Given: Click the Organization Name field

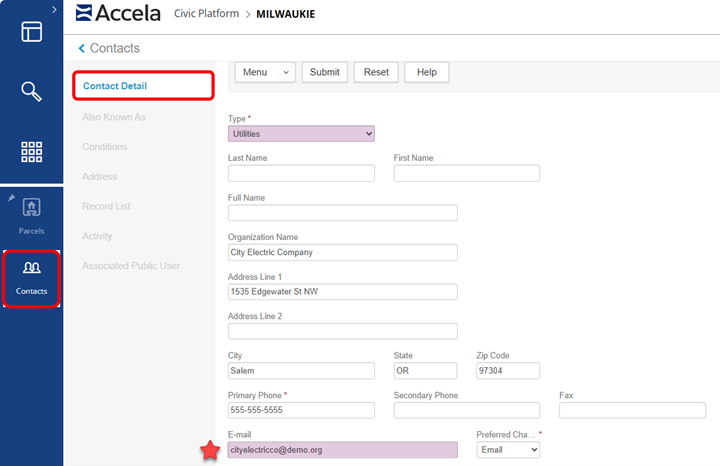Looking at the screenshot, I should pos(342,252).
